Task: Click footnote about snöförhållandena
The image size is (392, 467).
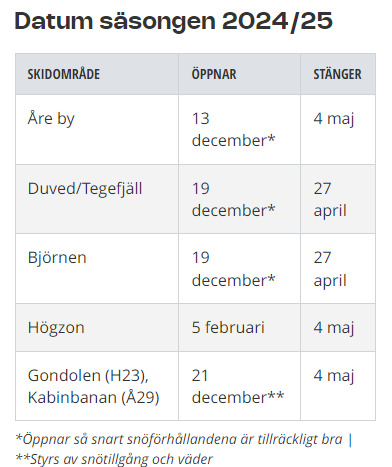Action: click(184, 439)
